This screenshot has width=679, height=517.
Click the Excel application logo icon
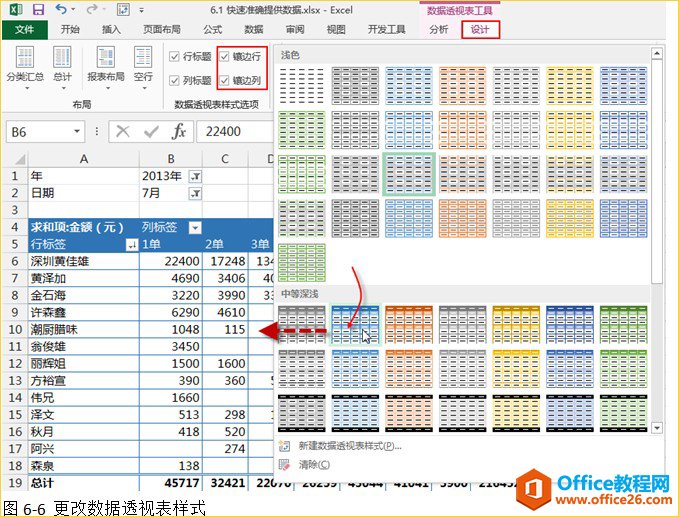pos(16,10)
